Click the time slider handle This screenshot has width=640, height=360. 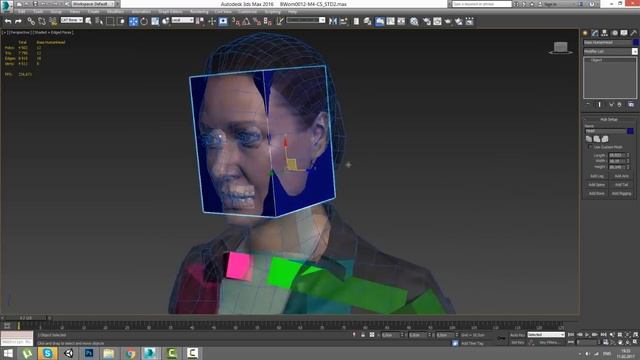[x=26, y=318]
